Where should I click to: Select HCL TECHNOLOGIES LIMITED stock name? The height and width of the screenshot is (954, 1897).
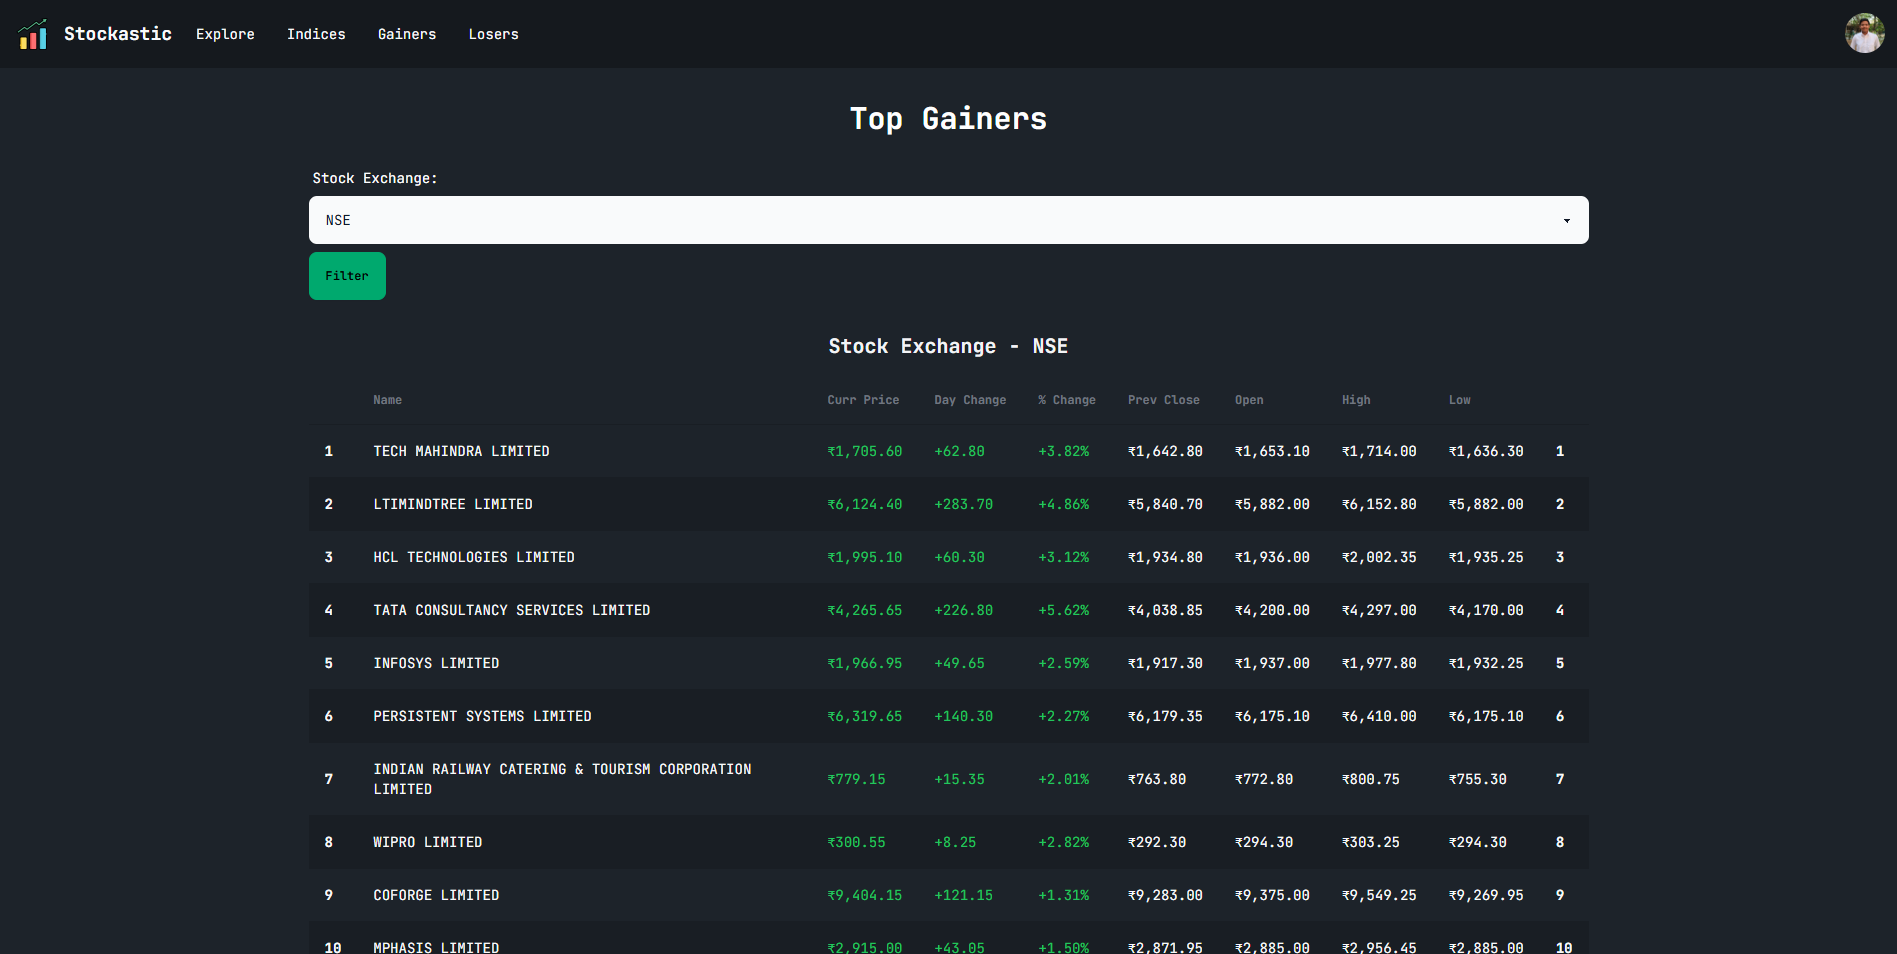(474, 557)
